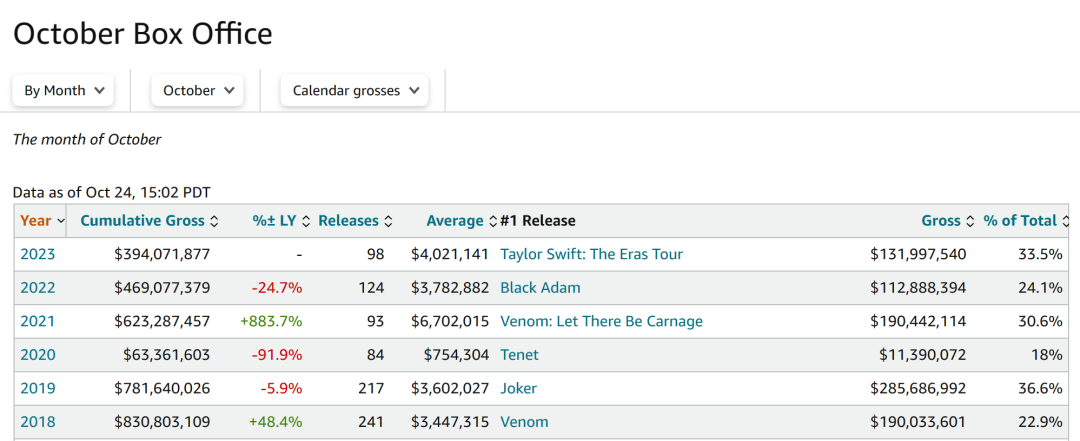Go to the 2021 year page
The image size is (1080, 441).
point(38,321)
